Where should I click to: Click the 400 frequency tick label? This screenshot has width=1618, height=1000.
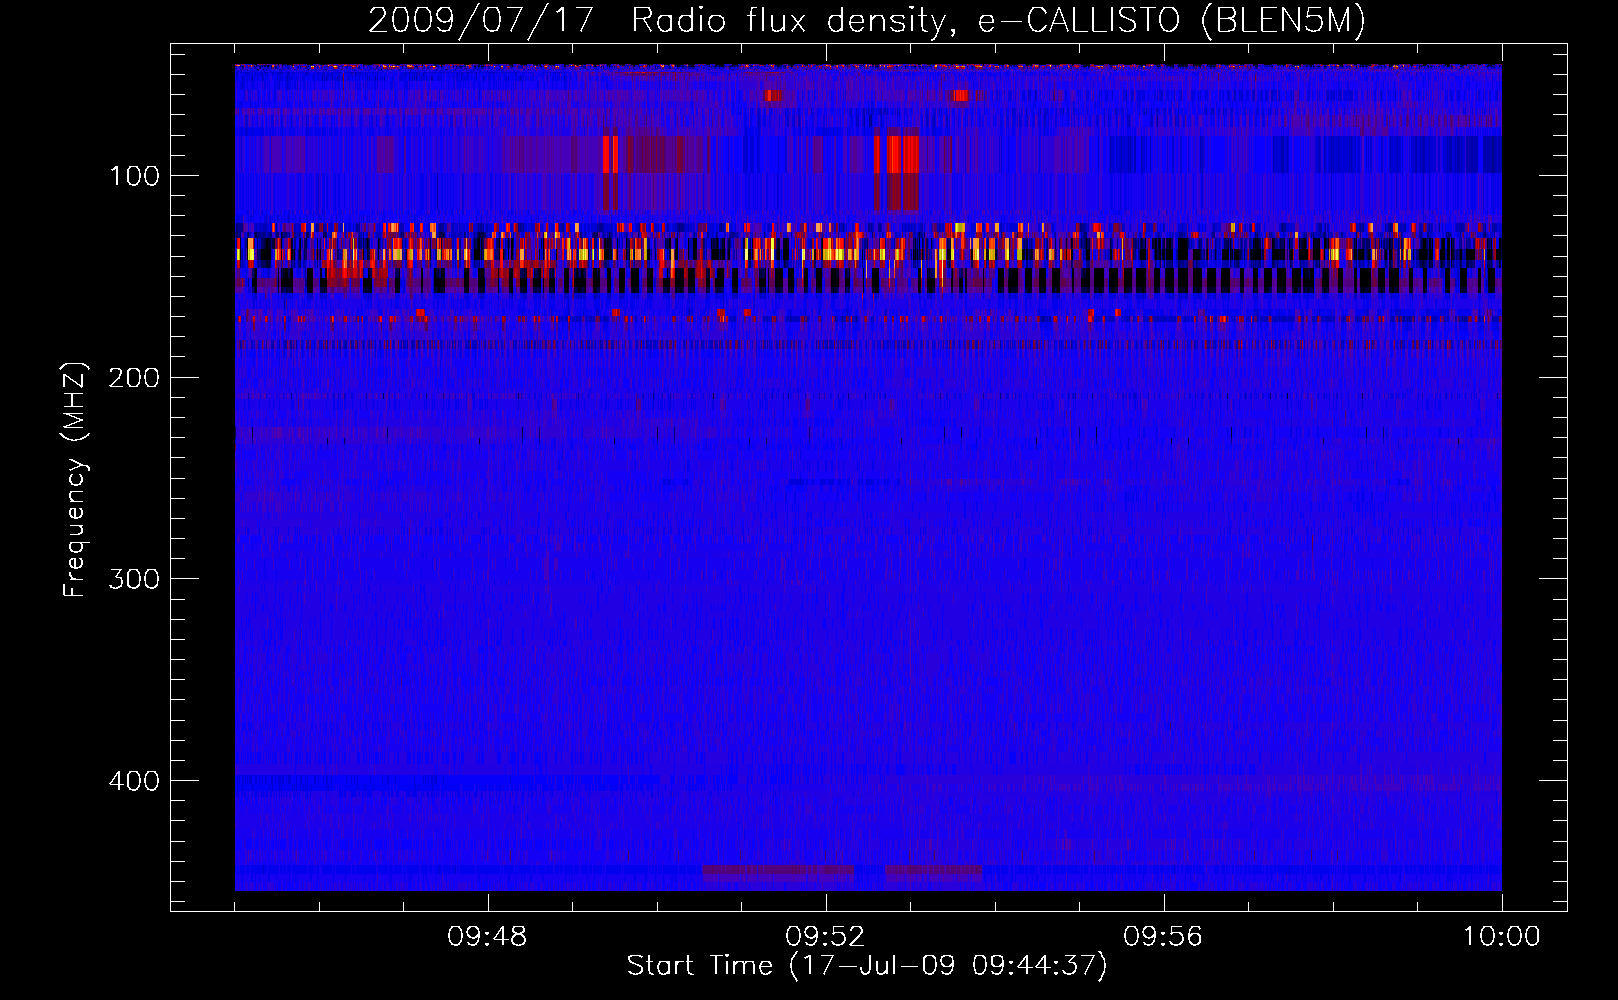(134, 781)
